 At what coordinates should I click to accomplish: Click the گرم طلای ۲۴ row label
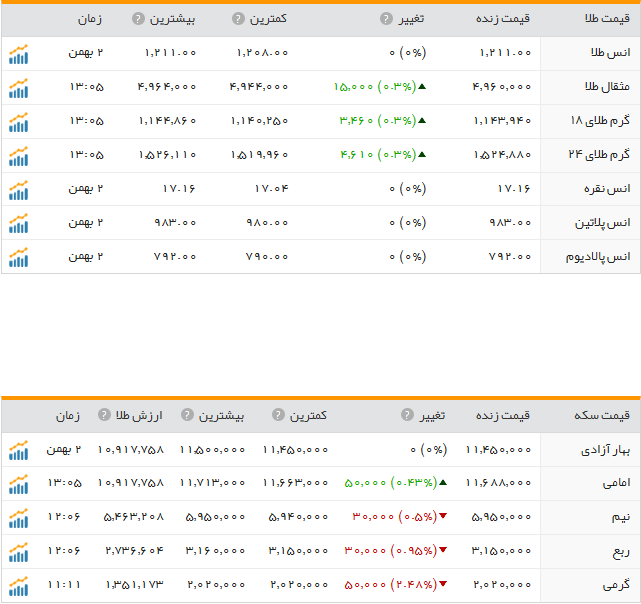pyautogui.click(x=599, y=155)
